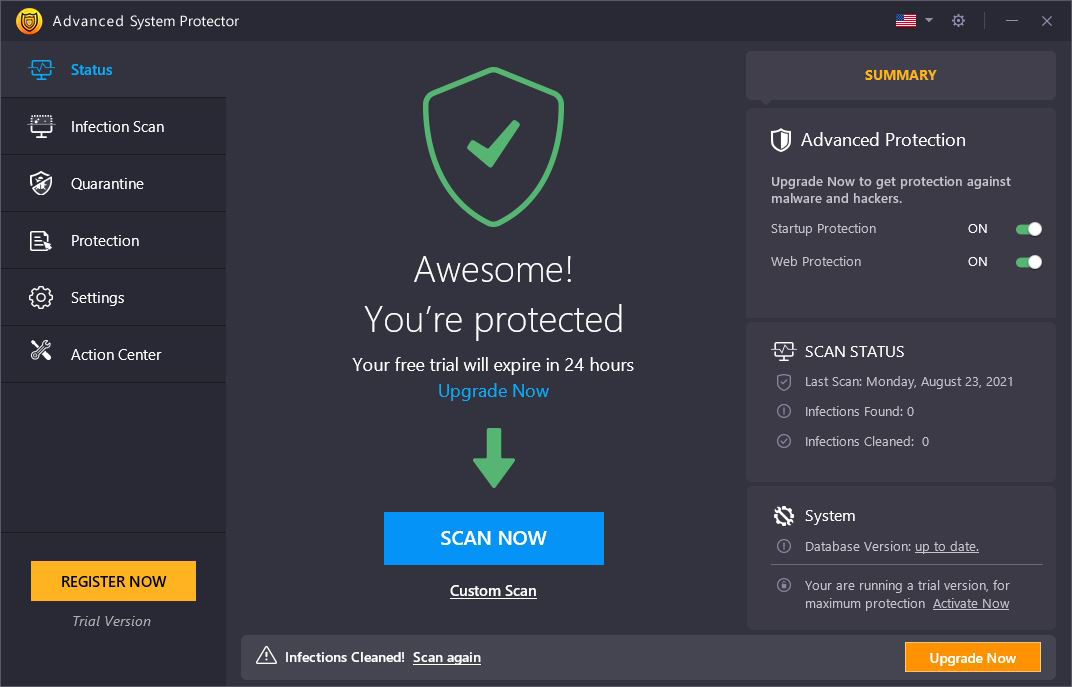Click the trial version lock icon
The height and width of the screenshot is (687, 1072).
(x=784, y=585)
